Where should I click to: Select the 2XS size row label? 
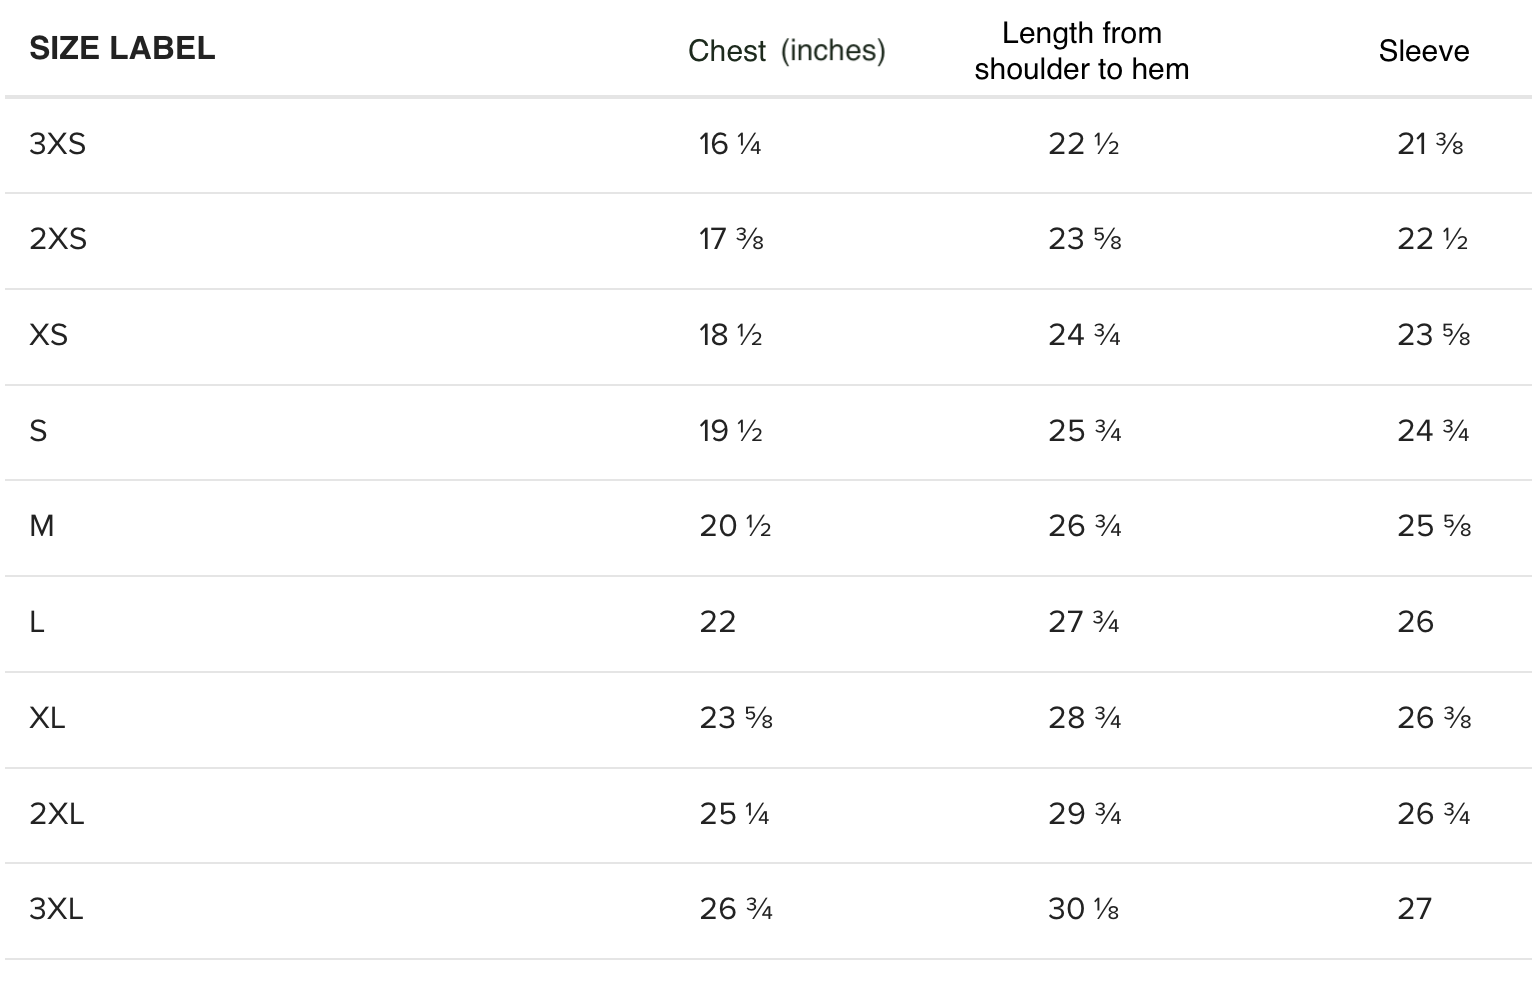58,239
